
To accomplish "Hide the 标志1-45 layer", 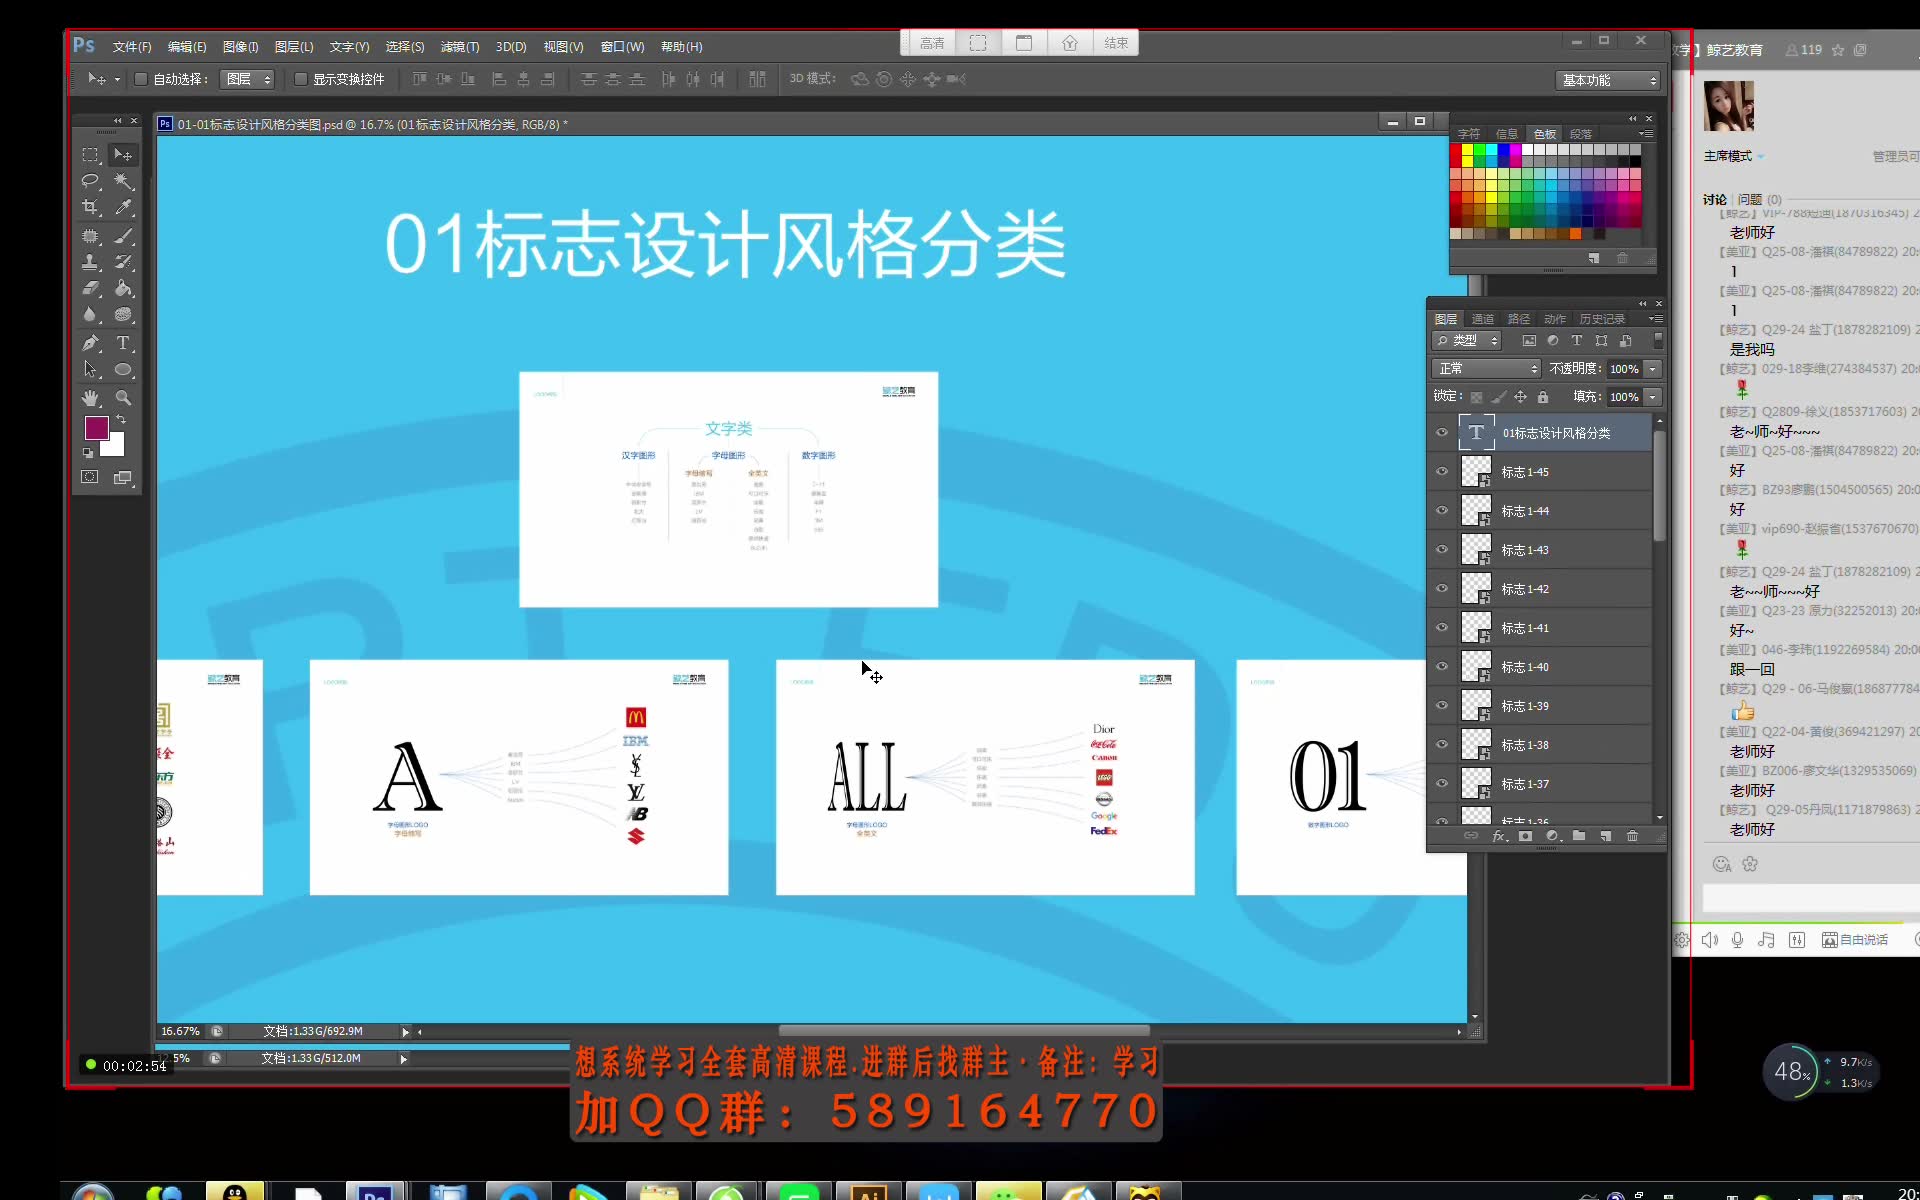I will pos(1443,471).
